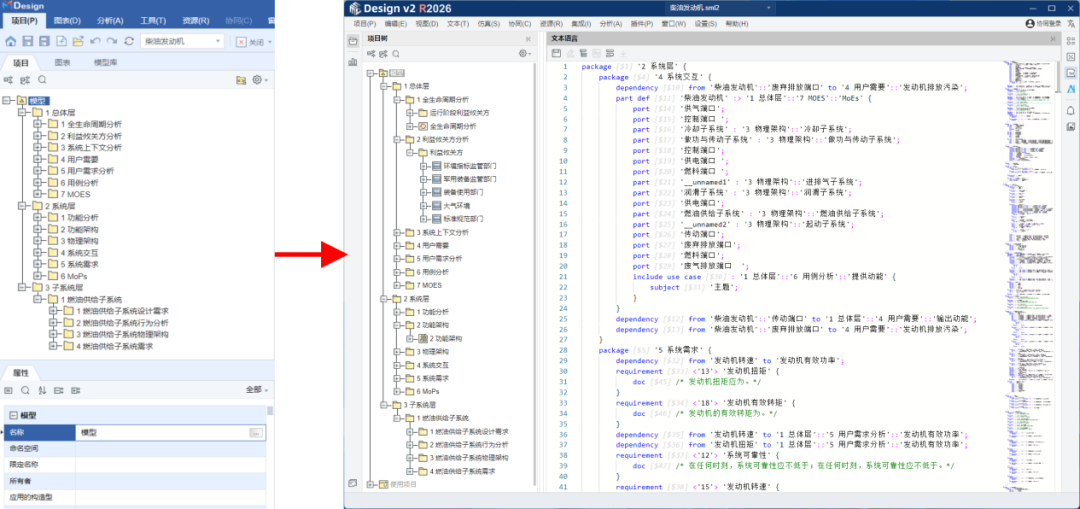Image resolution: width=1080 pixels, height=509 pixels.
Task: Click the Home icon in MDesign toolbar
Action: point(11,41)
